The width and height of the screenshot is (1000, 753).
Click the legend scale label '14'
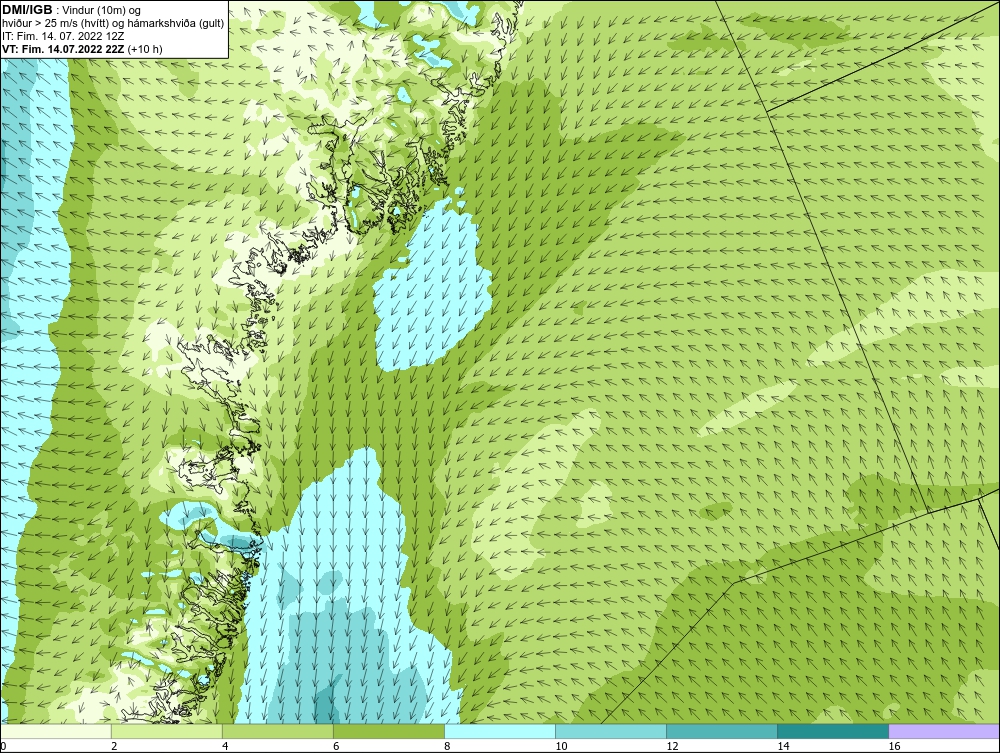pyautogui.click(x=783, y=746)
